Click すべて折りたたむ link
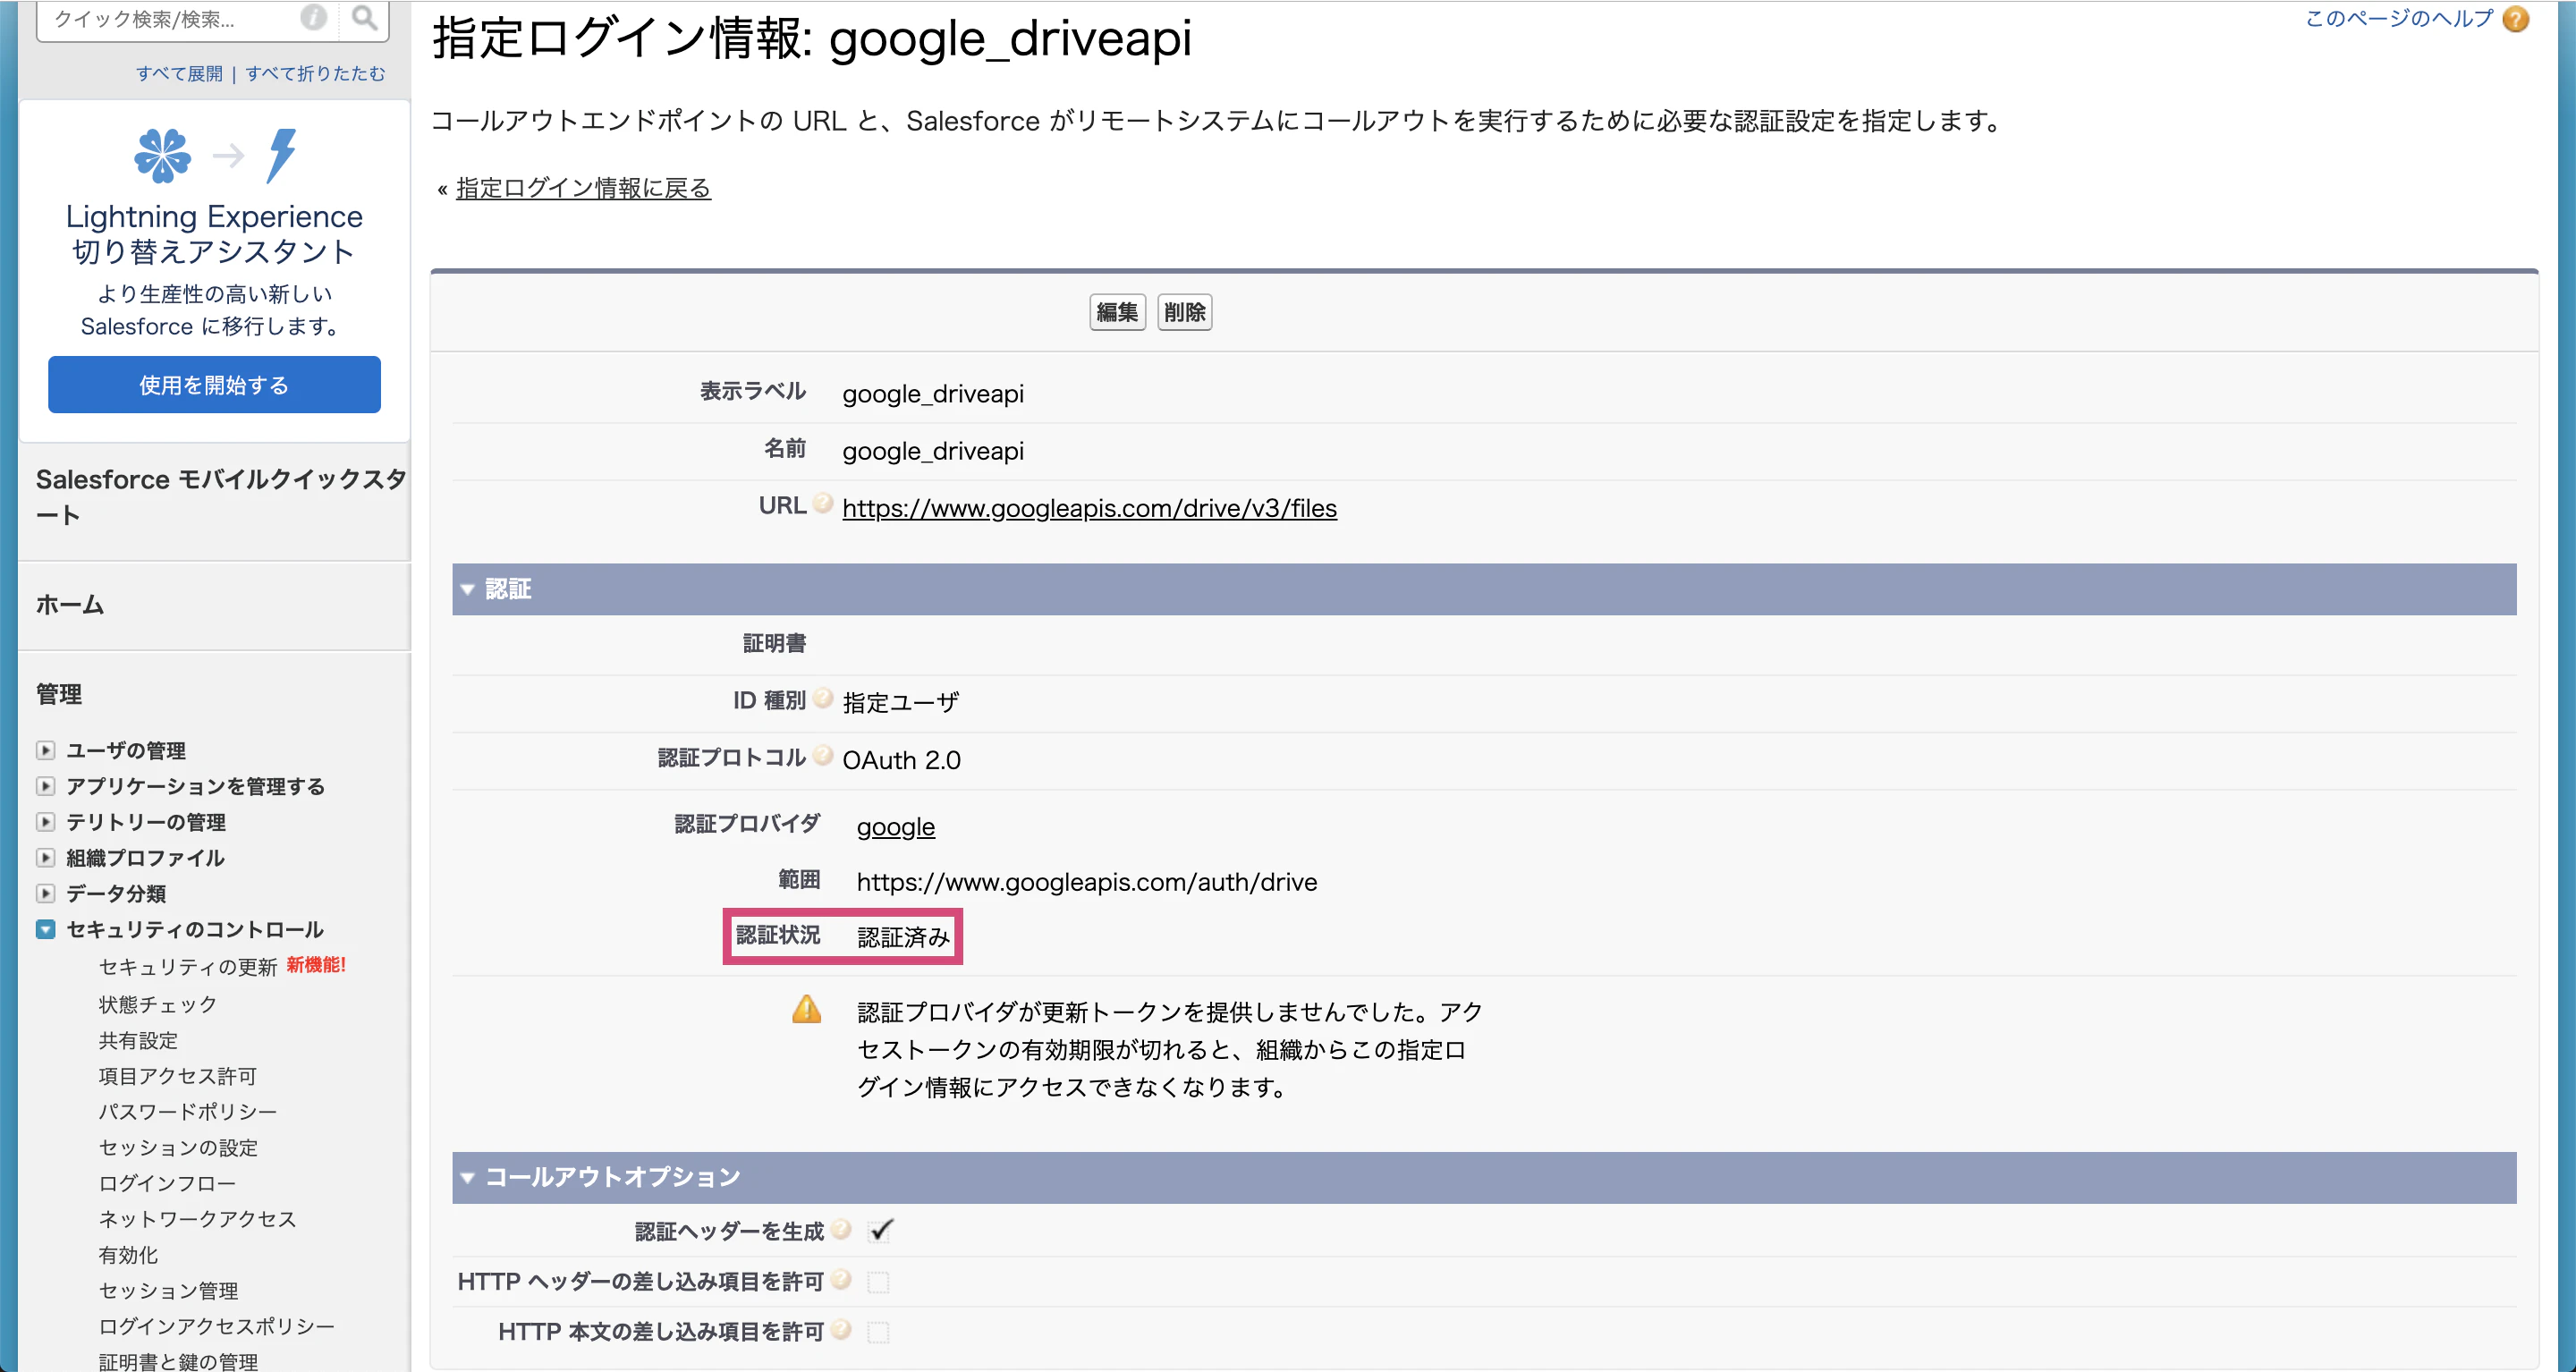 click(x=315, y=74)
